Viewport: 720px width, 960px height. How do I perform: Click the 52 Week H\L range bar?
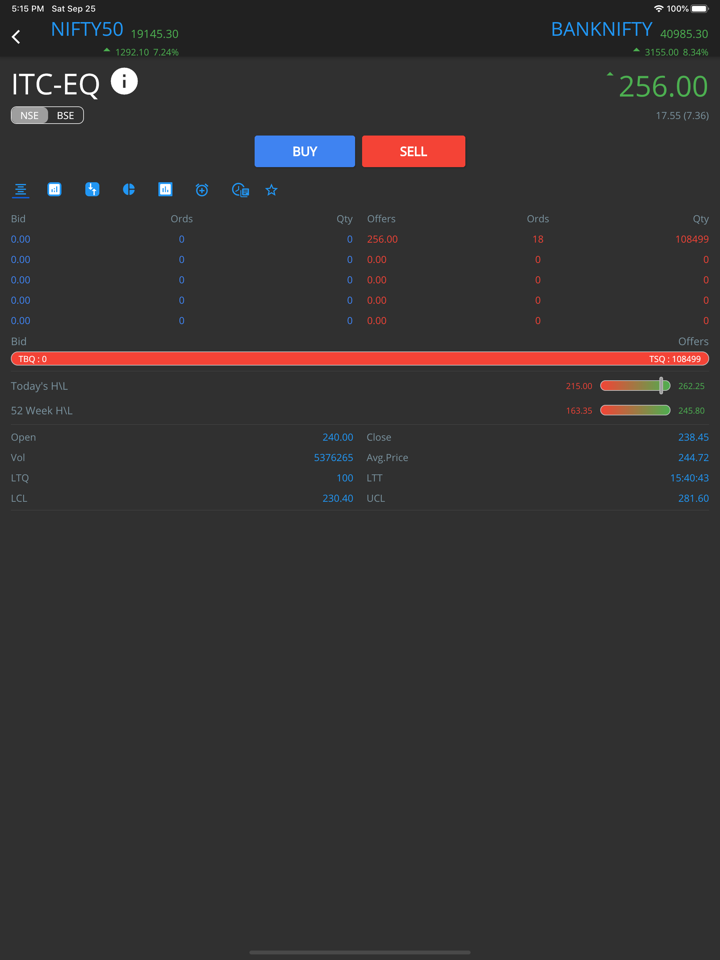coord(635,410)
